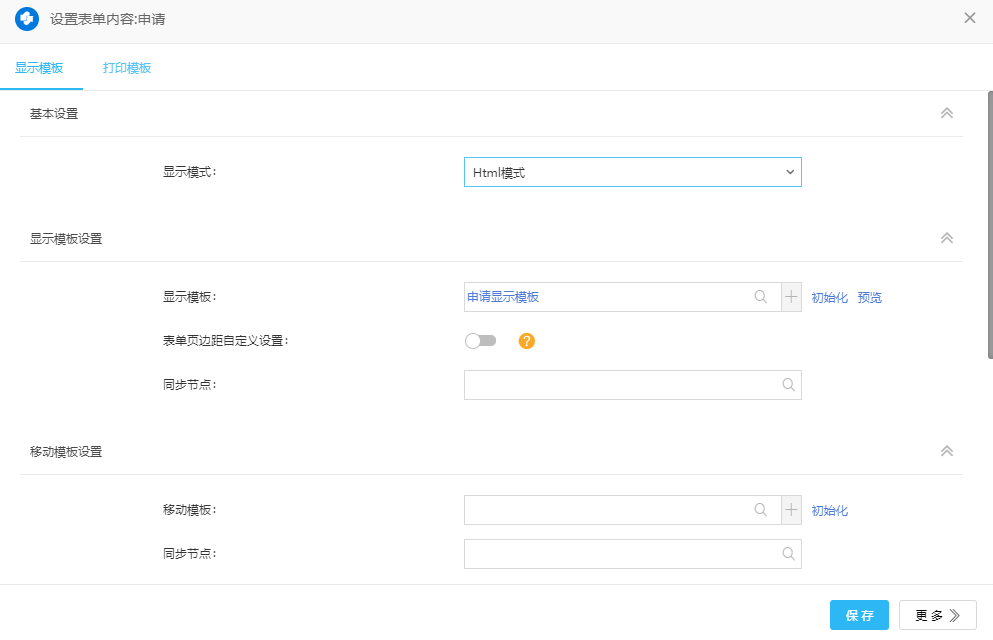Click the magnifier in 同步节点 field
Image resolution: width=993 pixels, height=640 pixels.
click(790, 385)
